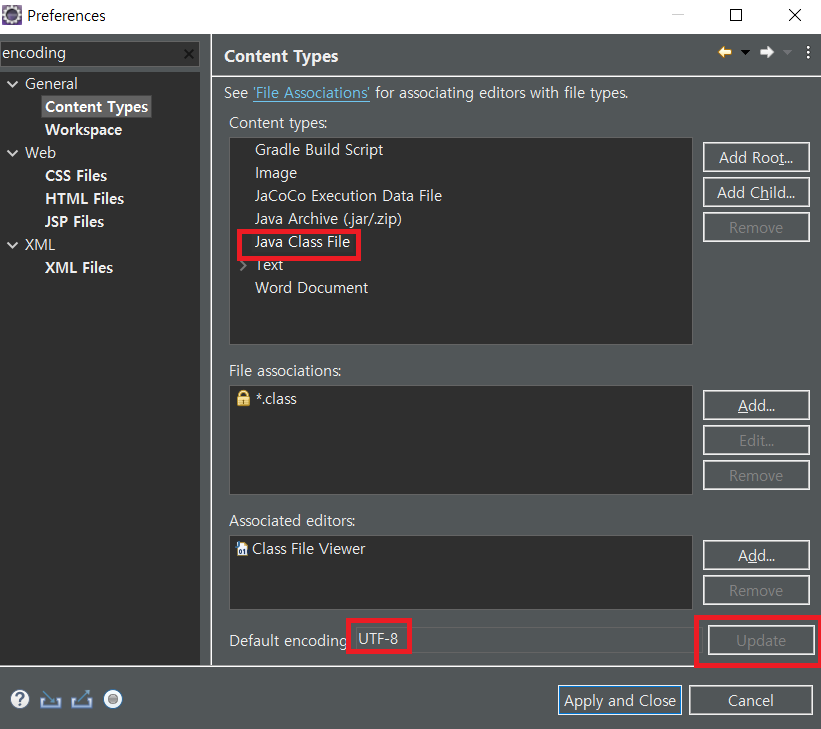
Task: Close the Preferences window
Action: (x=795, y=15)
